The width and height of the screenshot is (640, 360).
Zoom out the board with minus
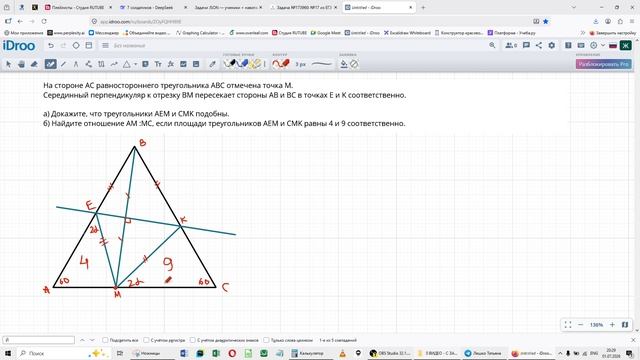pos(580,325)
